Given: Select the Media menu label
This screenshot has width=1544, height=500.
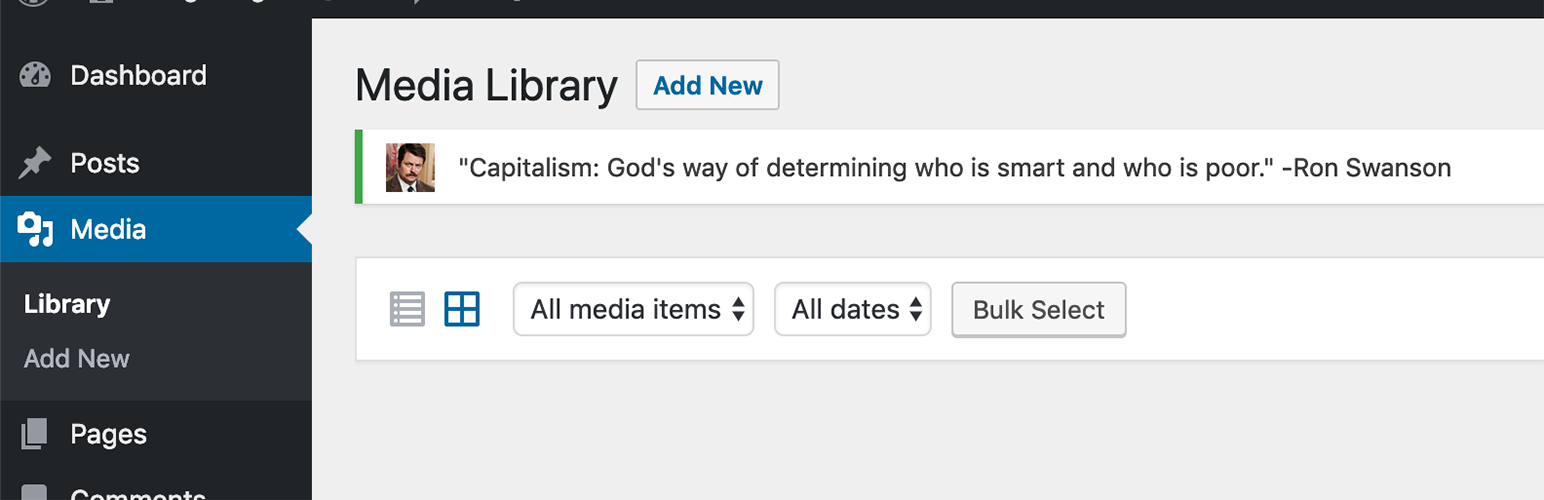Looking at the screenshot, I should coord(108,230).
